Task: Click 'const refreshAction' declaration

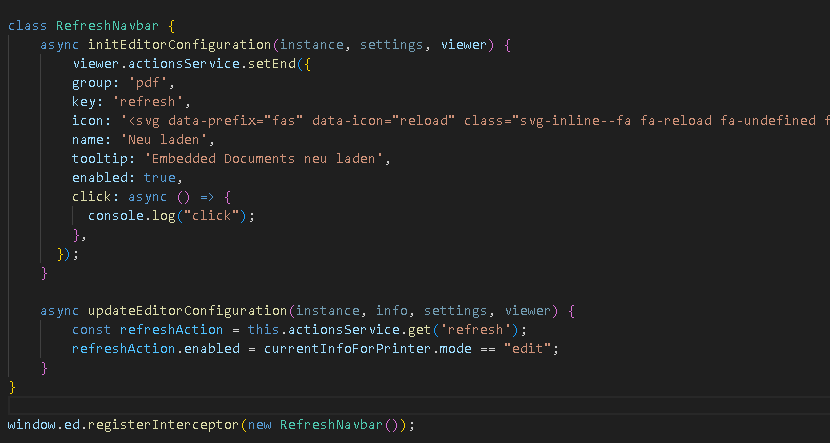Action: (148, 330)
